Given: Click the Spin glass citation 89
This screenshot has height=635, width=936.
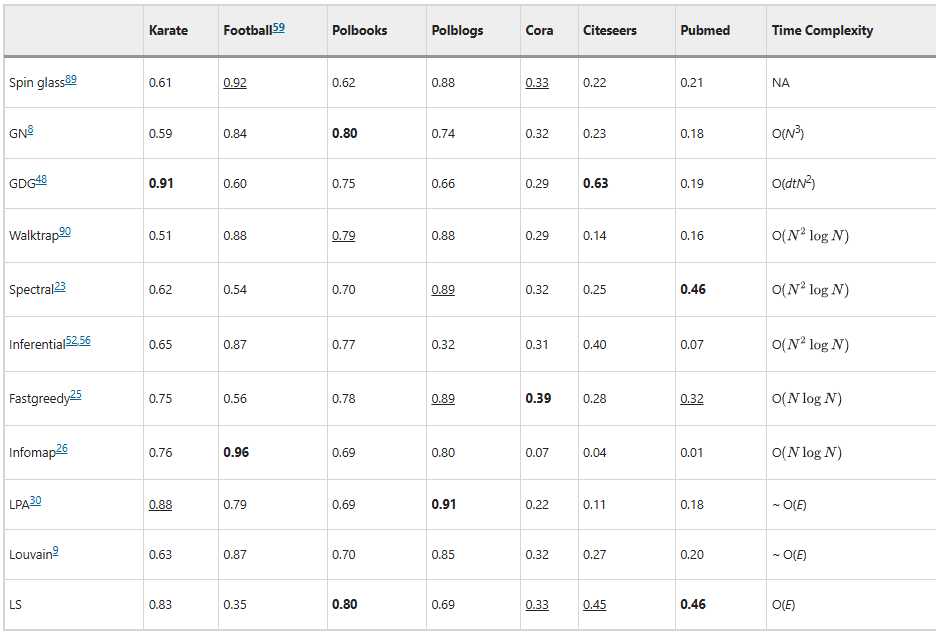Looking at the screenshot, I should 71,80.
